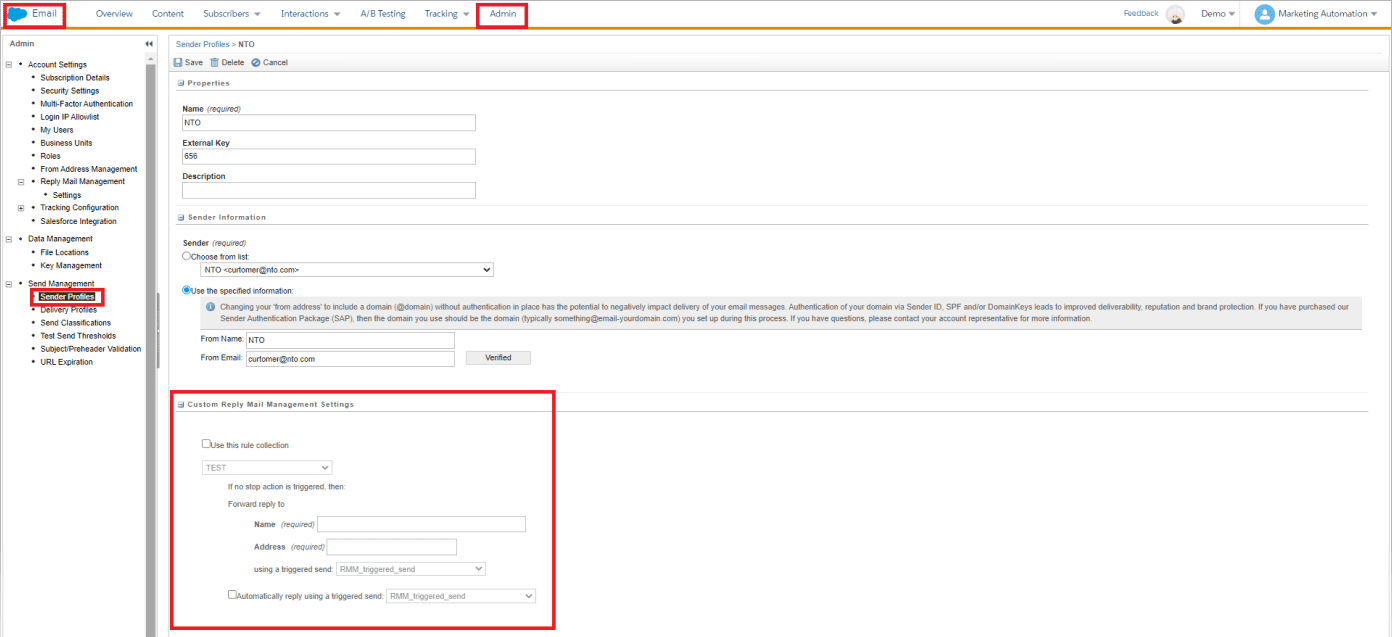Click the user avatar next to Feedback
This screenshot has width=1392, height=637.
(x=1176, y=14)
